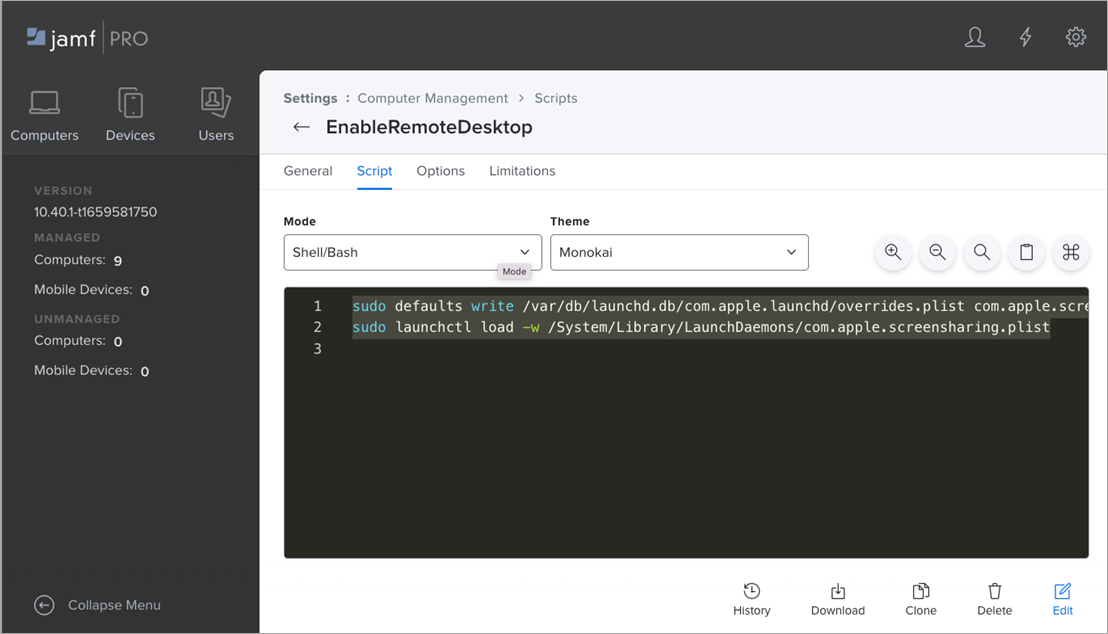Click the Settings breadcrumb
This screenshot has height=634, width=1108.
click(310, 98)
